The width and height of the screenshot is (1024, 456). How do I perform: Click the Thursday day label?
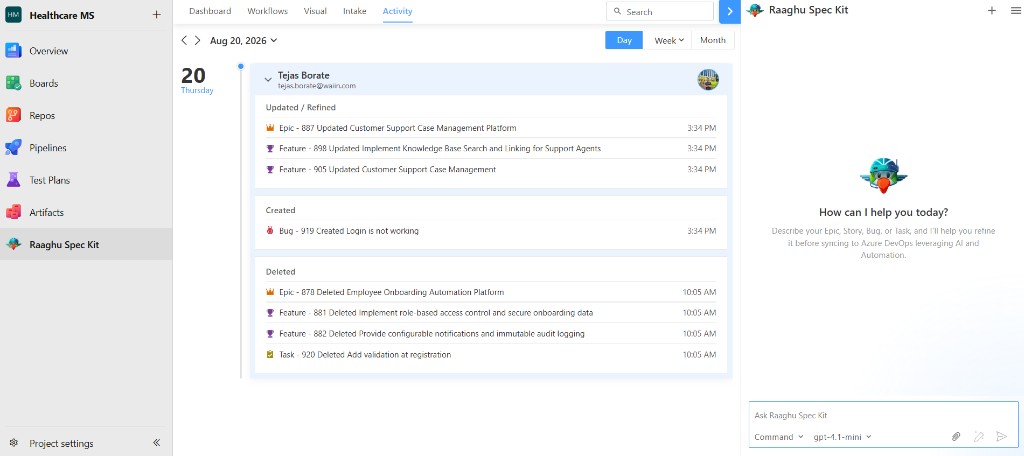coord(197,91)
